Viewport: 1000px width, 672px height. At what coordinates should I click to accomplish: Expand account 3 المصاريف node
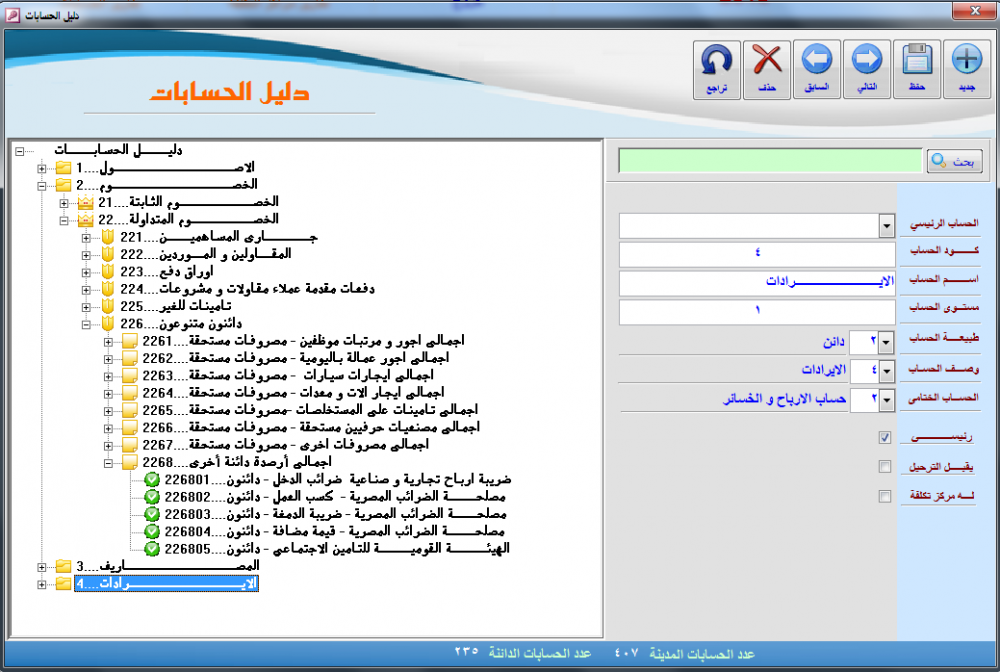tap(41, 567)
